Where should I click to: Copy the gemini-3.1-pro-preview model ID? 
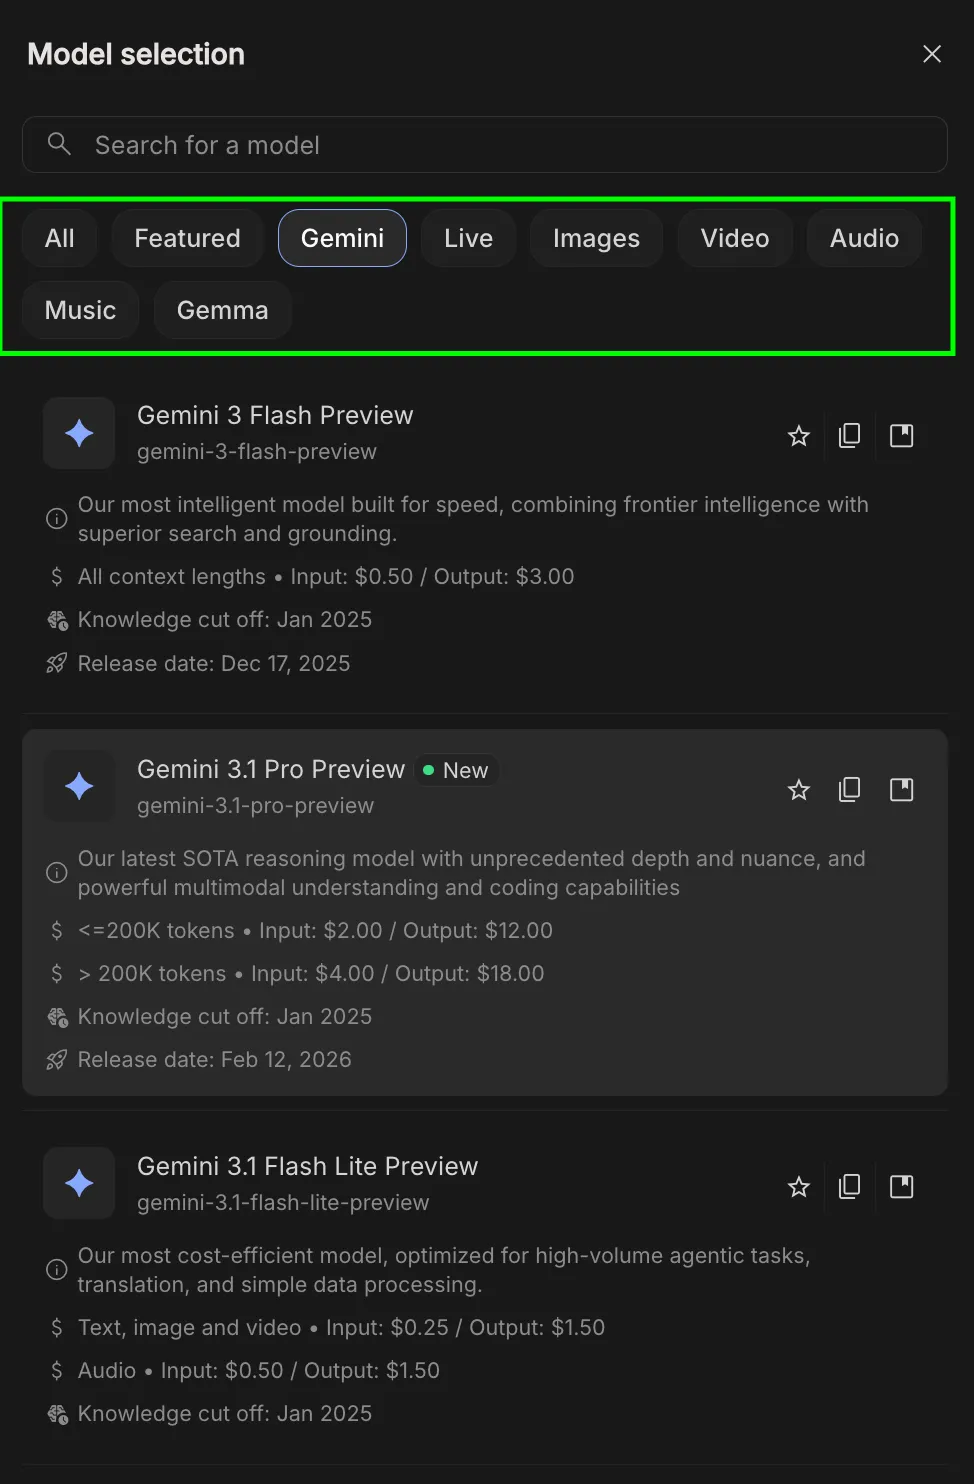850,790
